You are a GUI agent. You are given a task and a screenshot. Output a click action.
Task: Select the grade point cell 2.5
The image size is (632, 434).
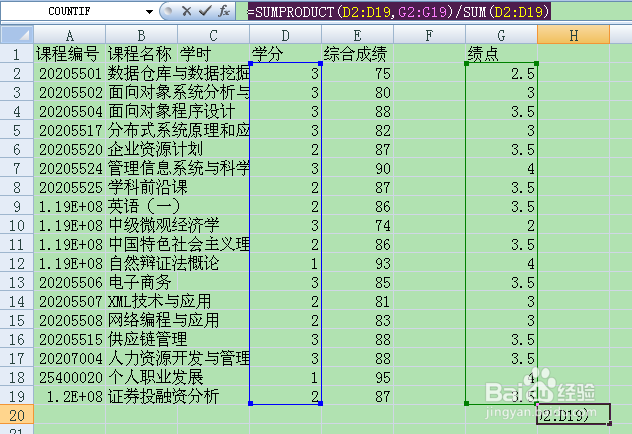(501, 73)
